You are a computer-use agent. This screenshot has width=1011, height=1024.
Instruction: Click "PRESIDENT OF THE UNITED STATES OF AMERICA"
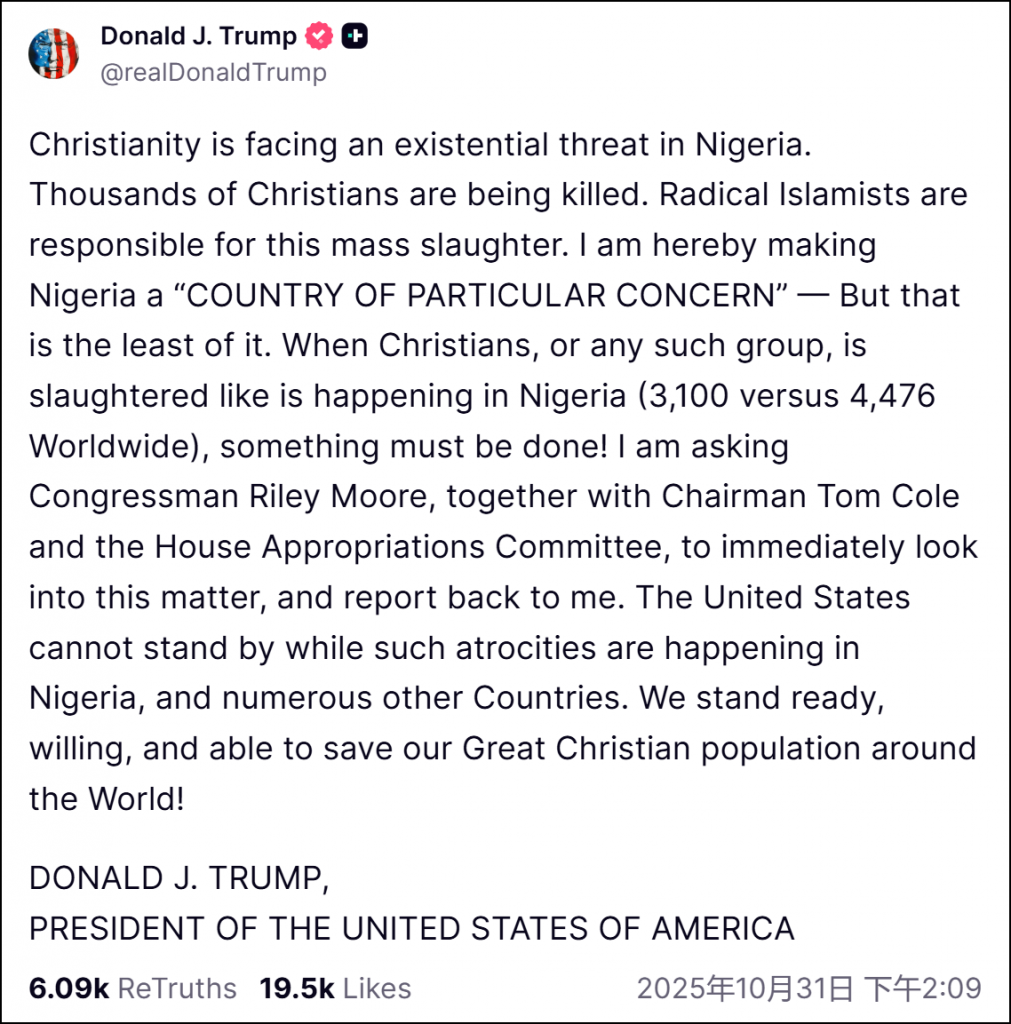click(411, 929)
